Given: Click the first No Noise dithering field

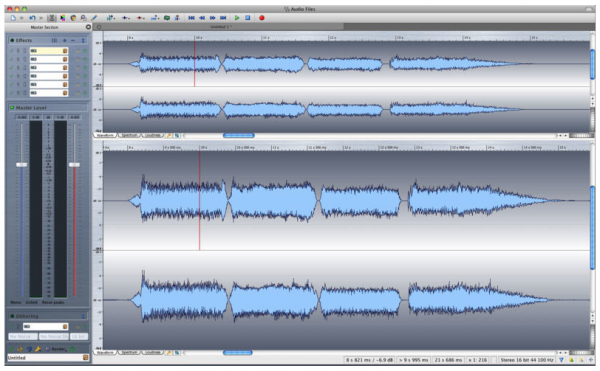Looking at the screenshot, I should point(23,337).
